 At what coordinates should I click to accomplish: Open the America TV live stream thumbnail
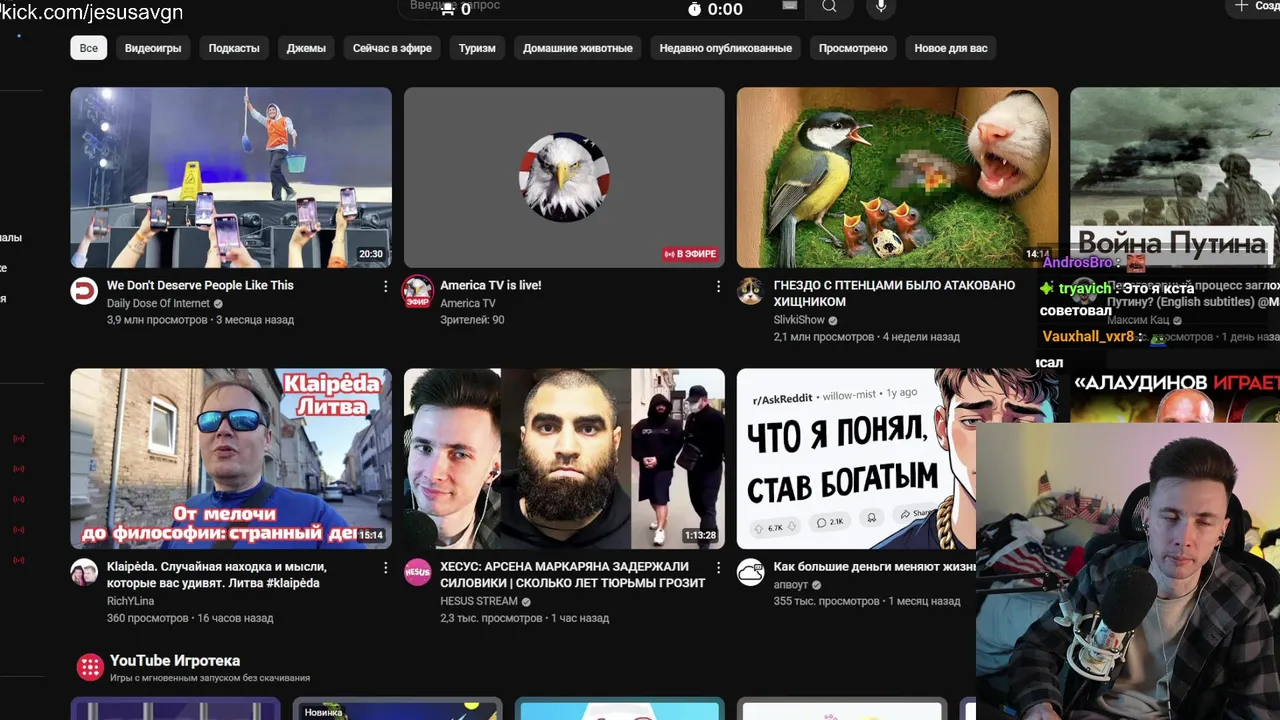coord(564,178)
